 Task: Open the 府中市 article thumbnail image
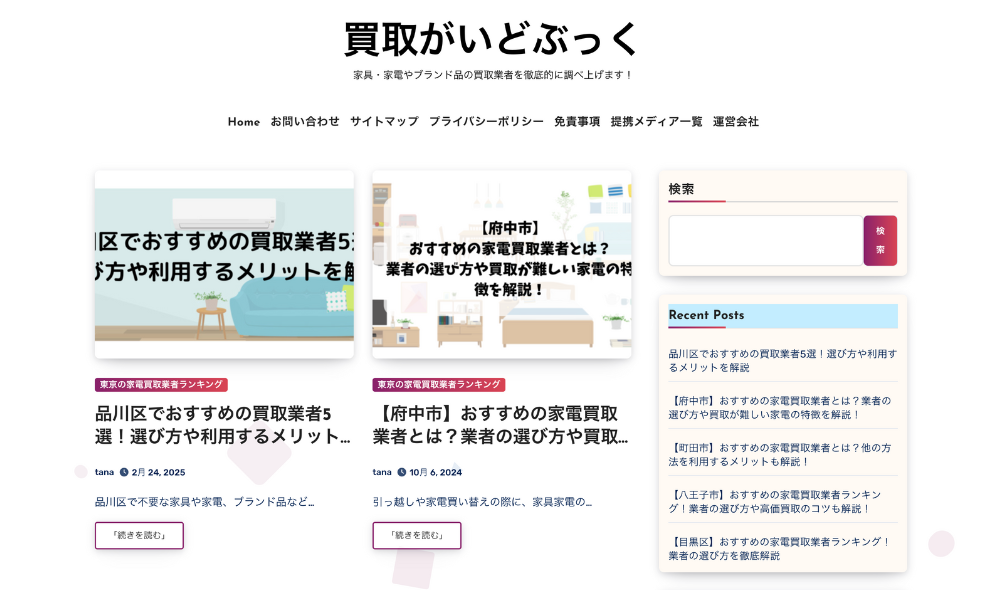tap(502, 264)
